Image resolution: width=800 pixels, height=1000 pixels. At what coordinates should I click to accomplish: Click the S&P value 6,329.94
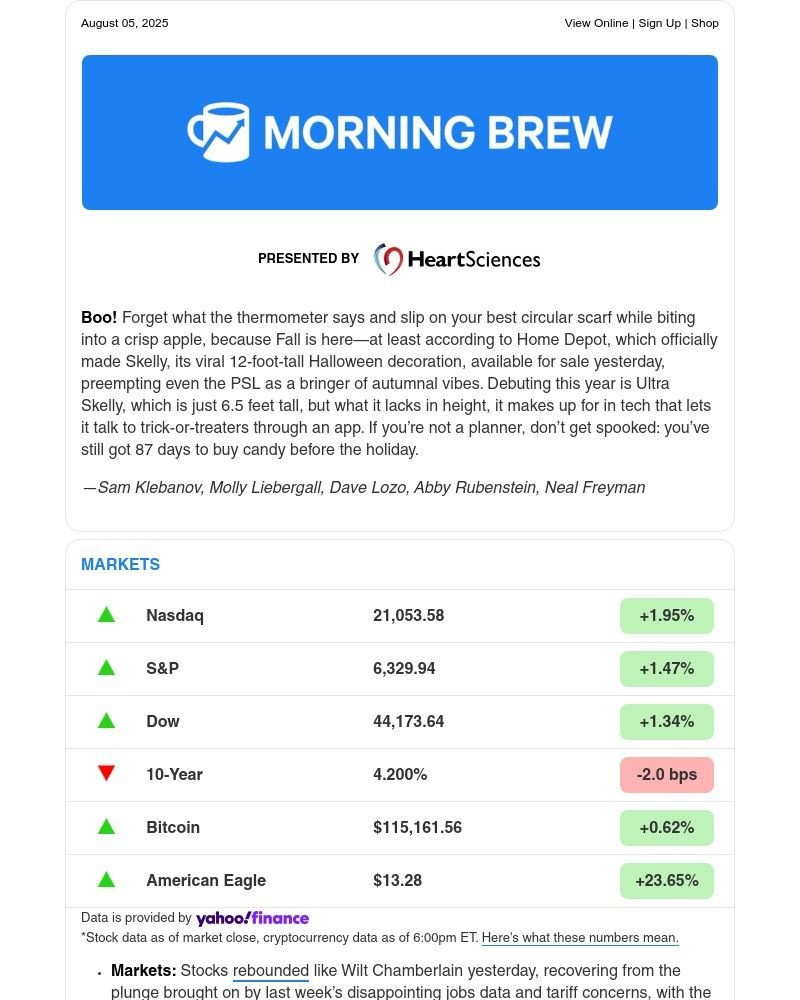pyautogui.click(x=404, y=669)
